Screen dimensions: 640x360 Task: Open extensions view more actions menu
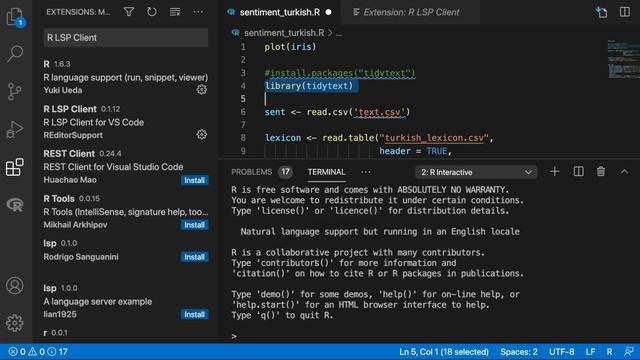click(x=198, y=12)
